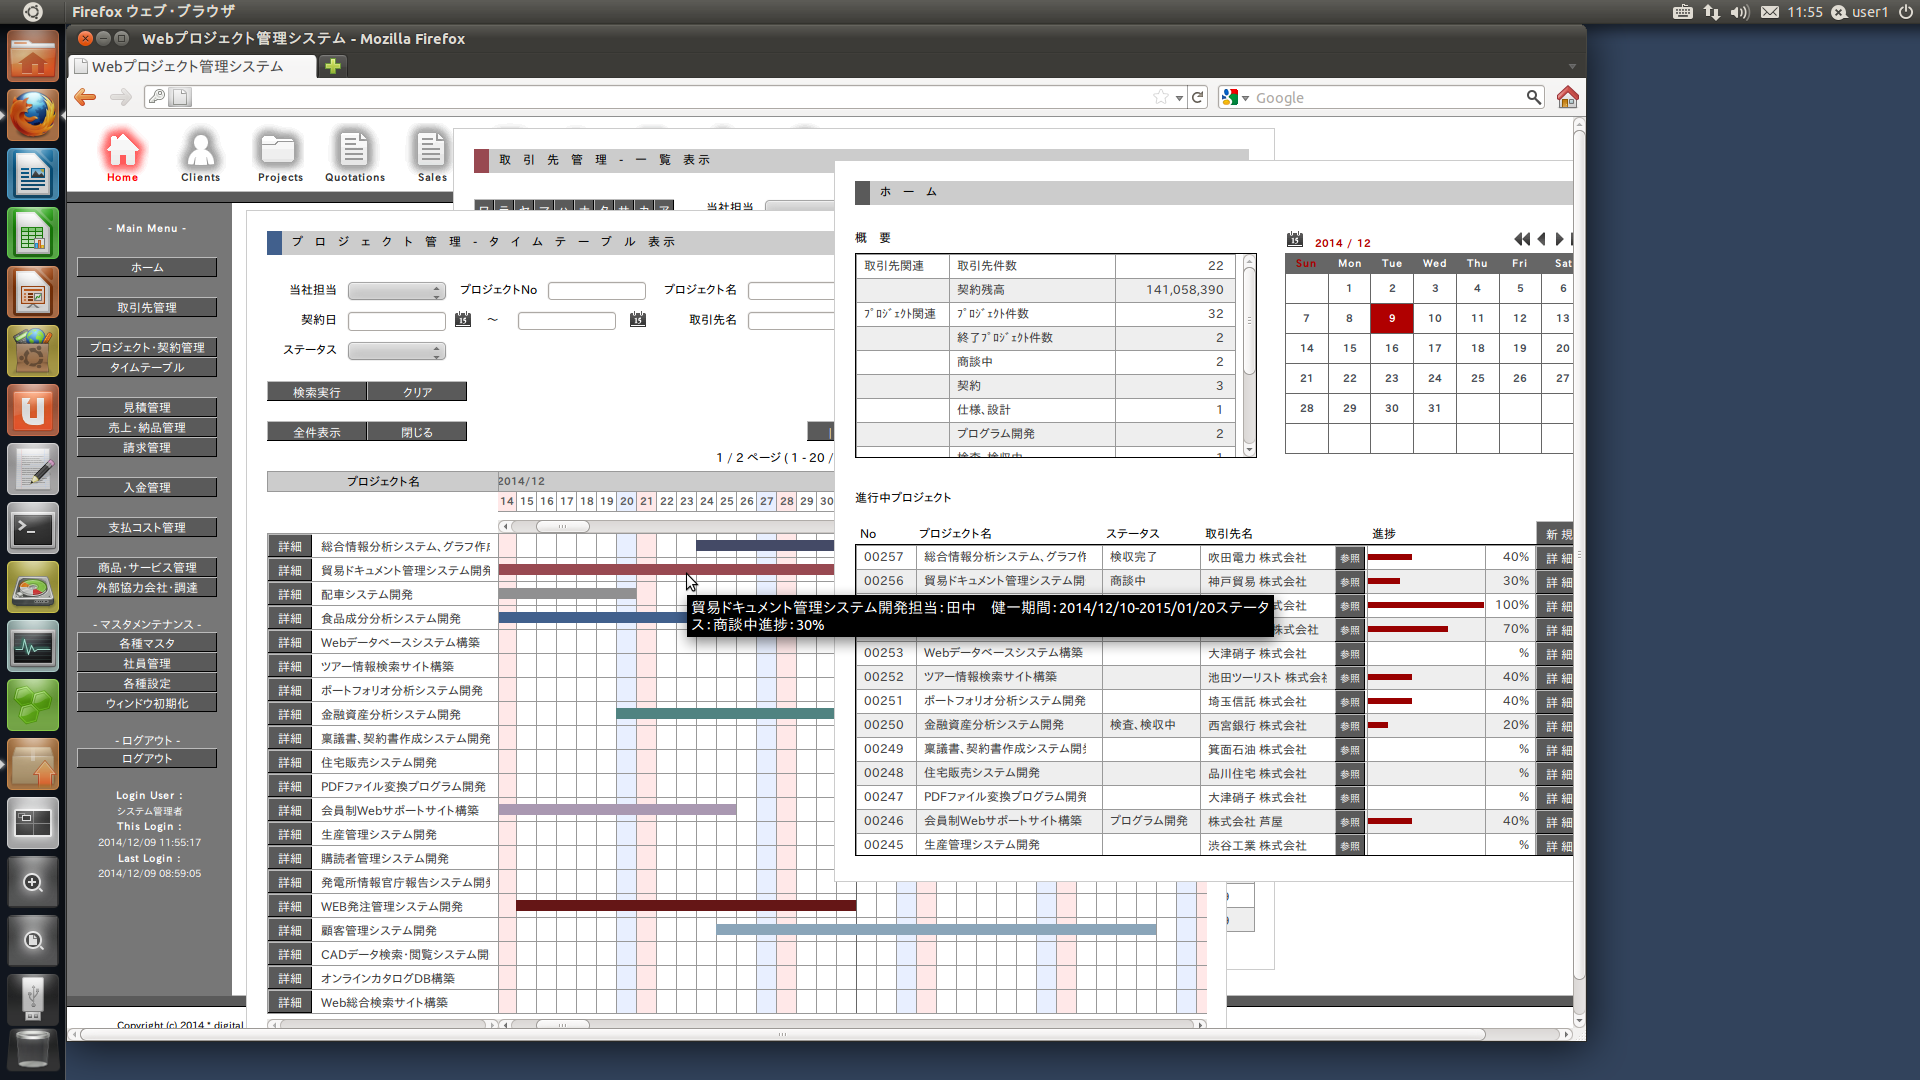Click the dark red WEB発注管理システム開発 gantt bar

click(686, 906)
